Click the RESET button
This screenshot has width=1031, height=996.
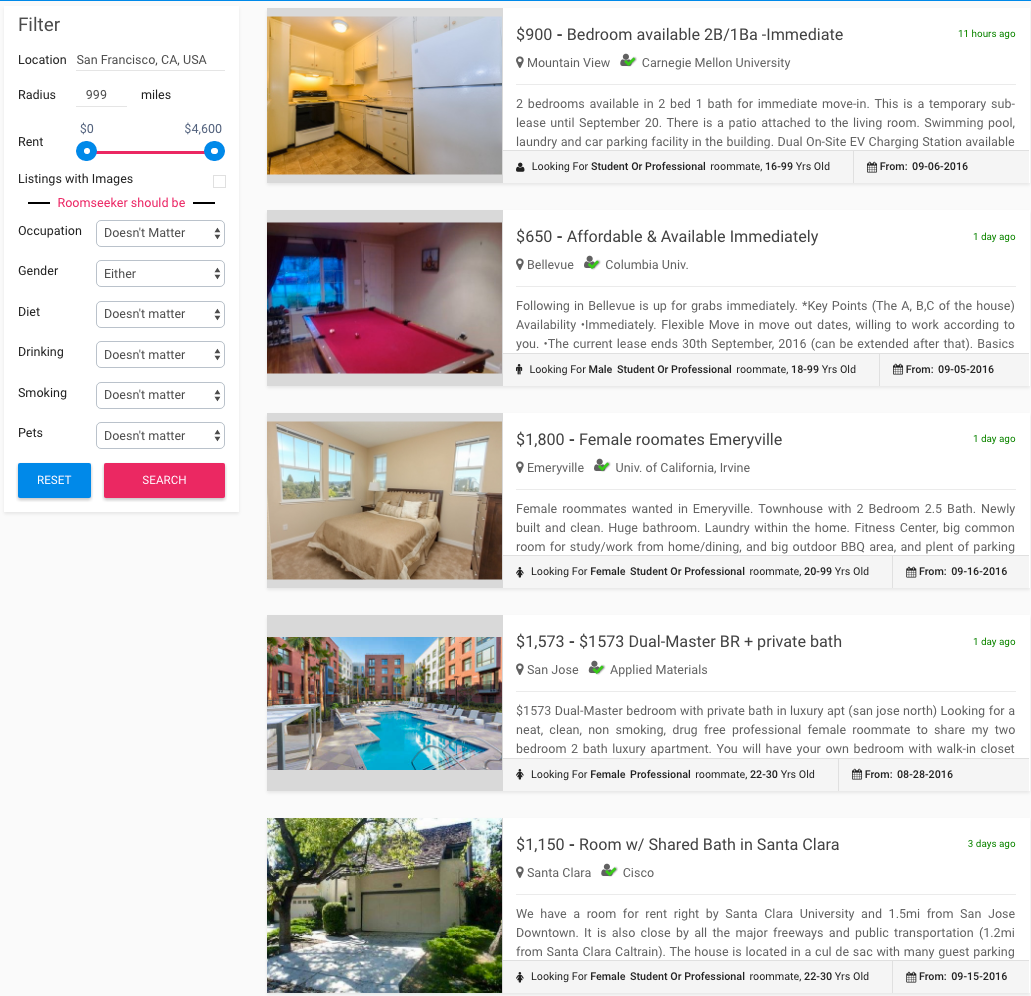coord(55,480)
